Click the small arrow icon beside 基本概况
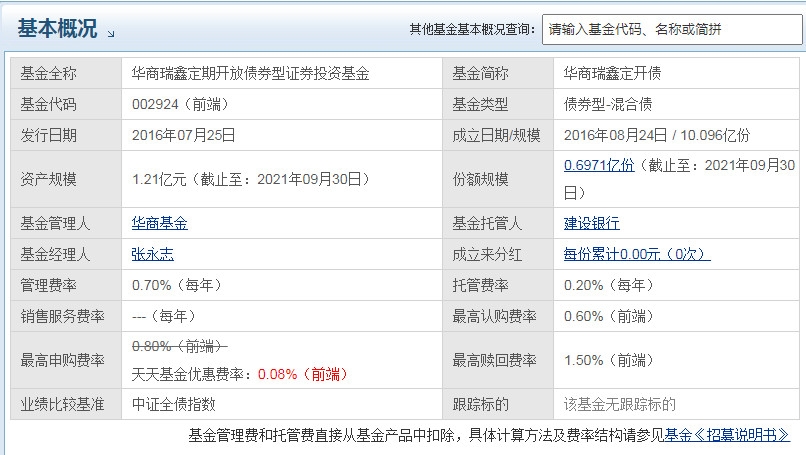The width and height of the screenshot is (806, 455). click(x=111, y=34)
